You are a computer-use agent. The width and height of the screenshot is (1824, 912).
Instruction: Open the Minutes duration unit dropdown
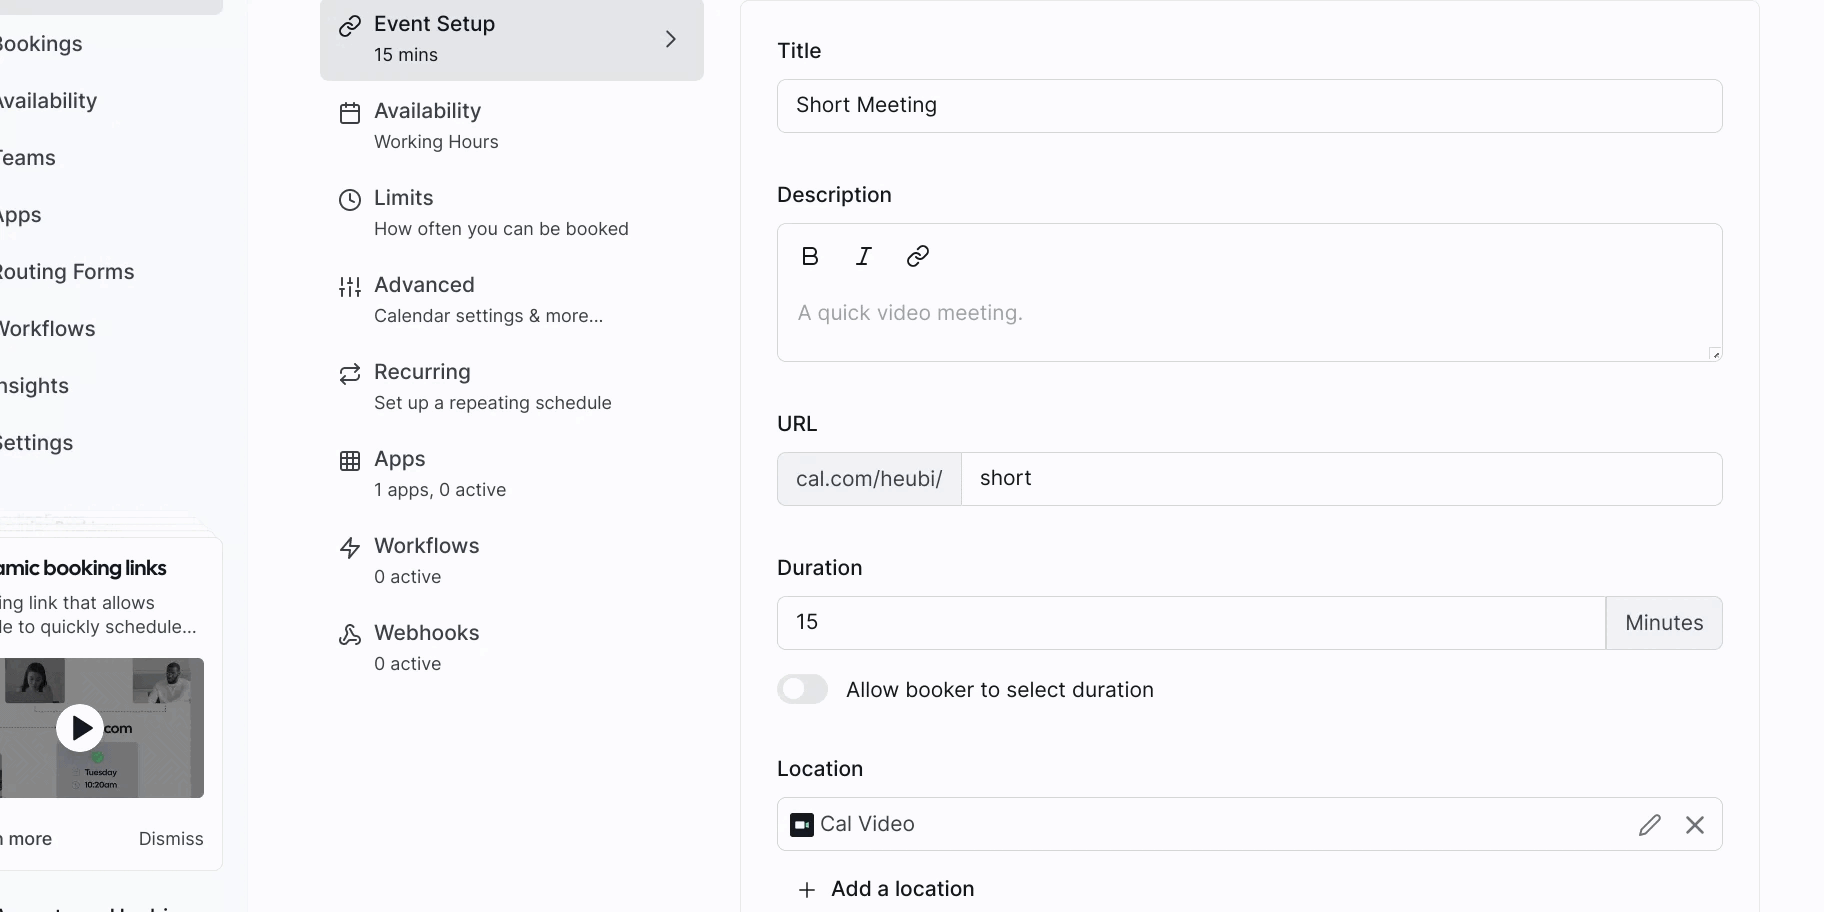point(1664,622)
